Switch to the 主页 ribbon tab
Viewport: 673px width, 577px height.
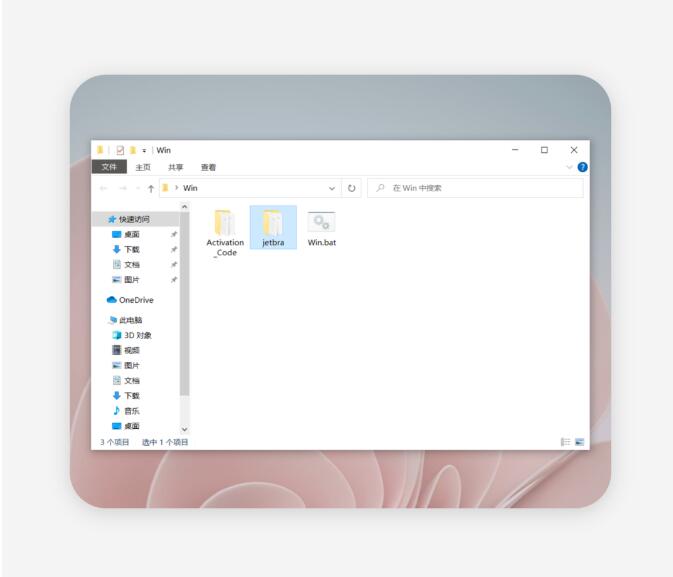(143, 167)
